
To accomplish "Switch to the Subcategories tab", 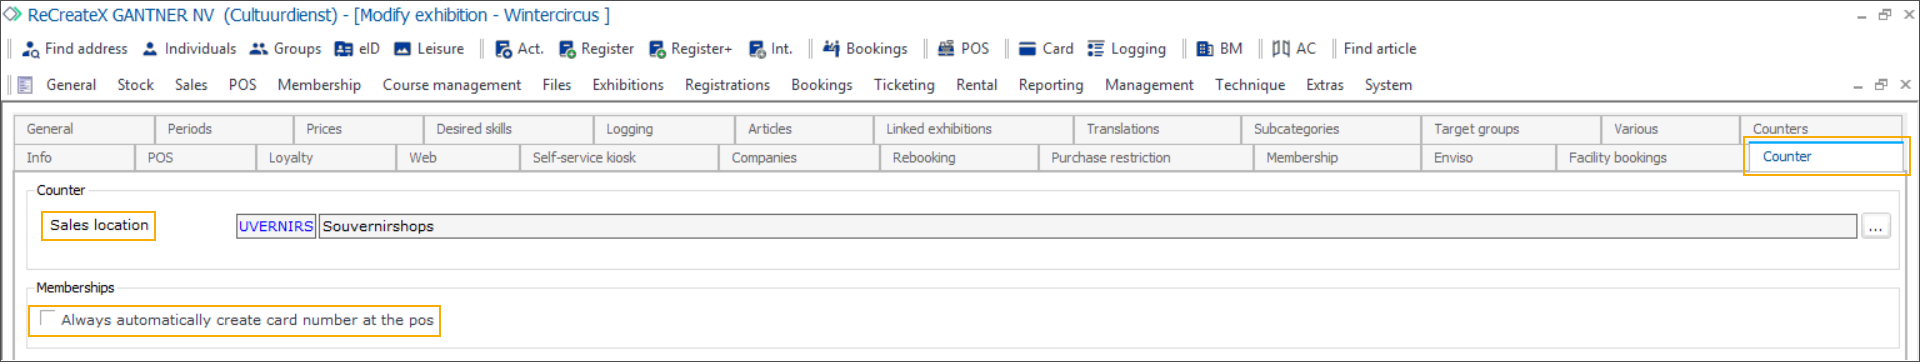I will [x=1331, y=129].
